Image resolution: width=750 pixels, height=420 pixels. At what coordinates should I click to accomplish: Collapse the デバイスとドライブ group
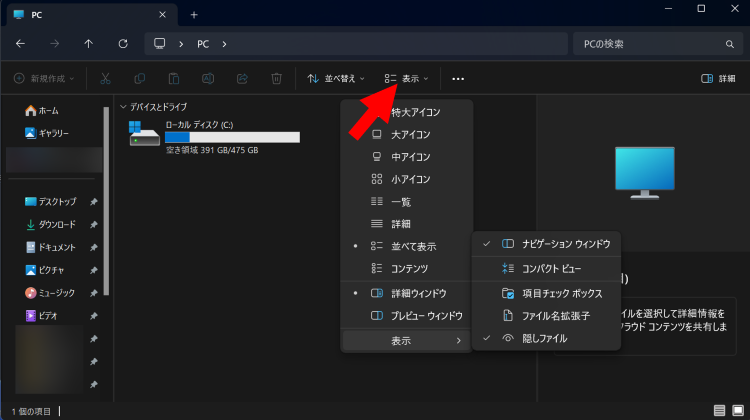coord(123,107)
